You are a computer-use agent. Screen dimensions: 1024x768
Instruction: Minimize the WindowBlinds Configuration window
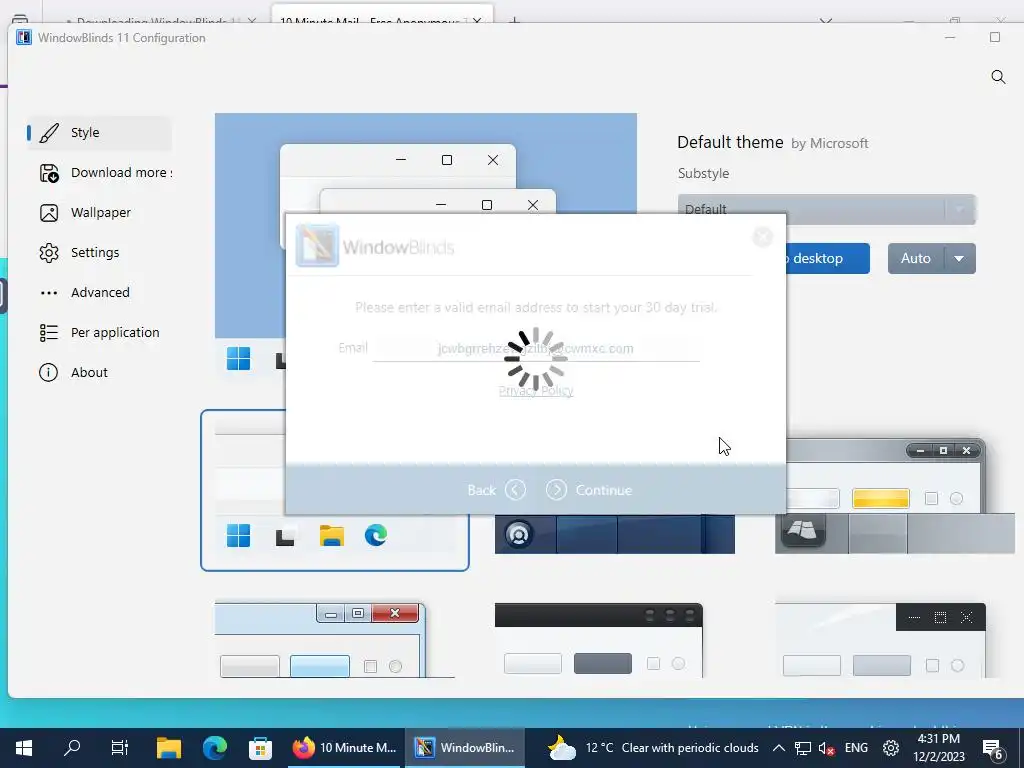[950, 38]
